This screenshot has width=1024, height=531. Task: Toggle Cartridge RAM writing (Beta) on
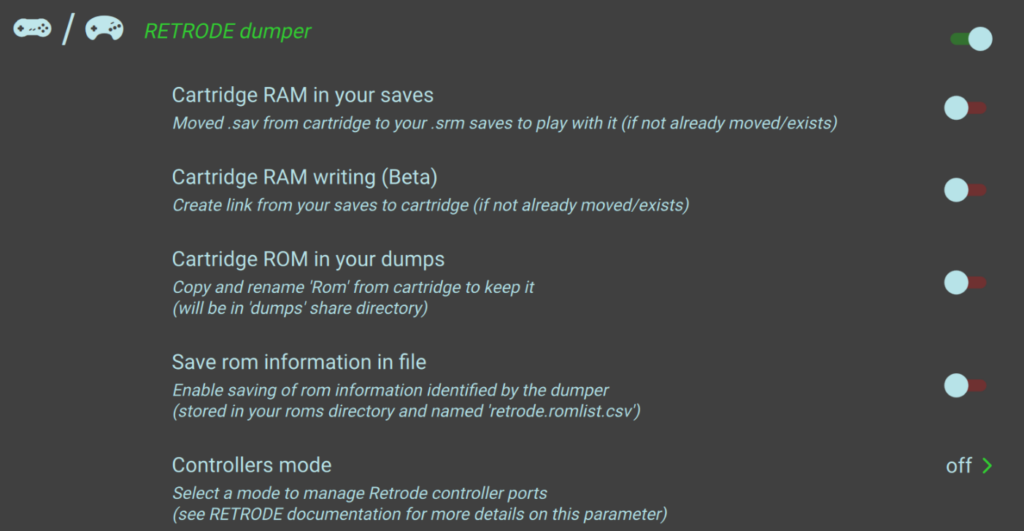(965, 189)
